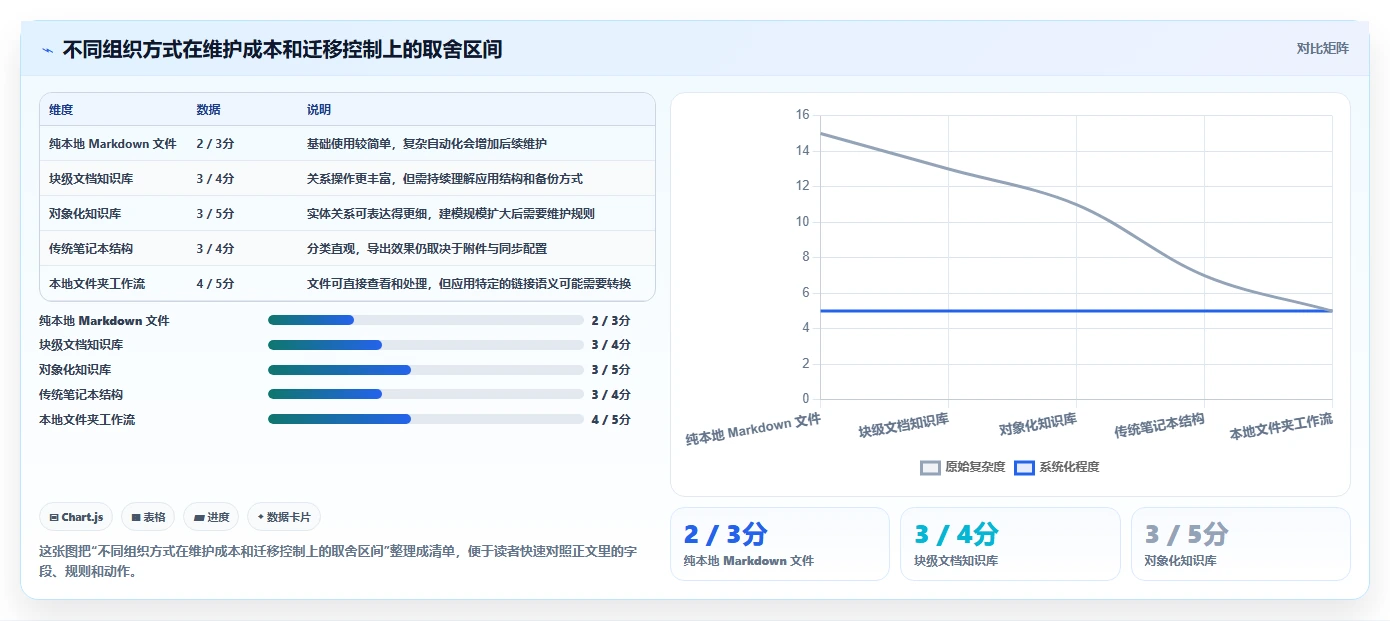This screenshot has width=1390, height=621.
Task: Open the 3 / 5分 data card
Action: click(1241, 544)
